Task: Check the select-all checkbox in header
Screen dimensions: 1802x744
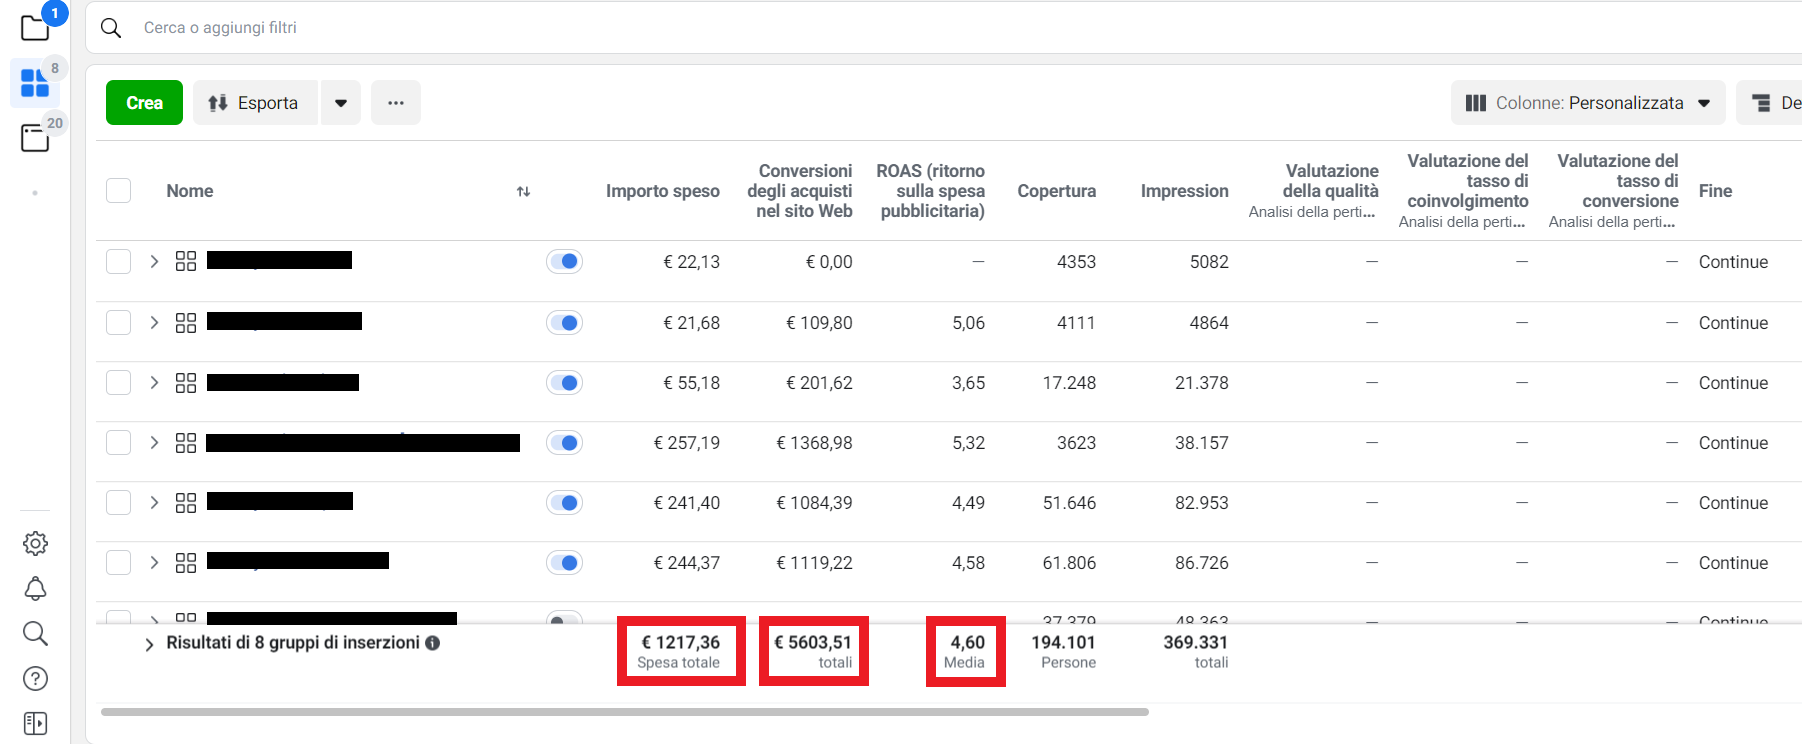Action: click(x=119, y=191)
